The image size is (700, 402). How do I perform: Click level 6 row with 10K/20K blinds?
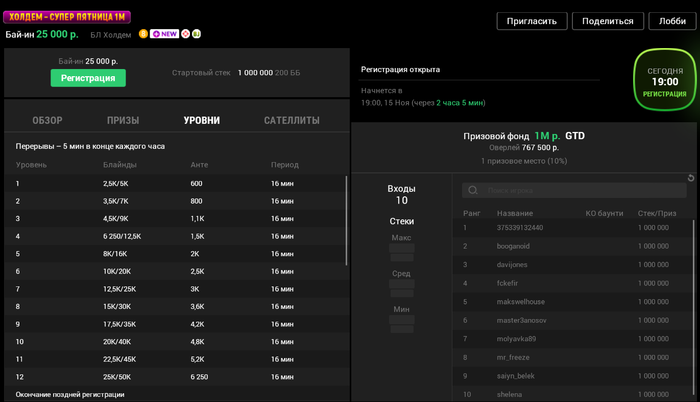pos(170,271)
